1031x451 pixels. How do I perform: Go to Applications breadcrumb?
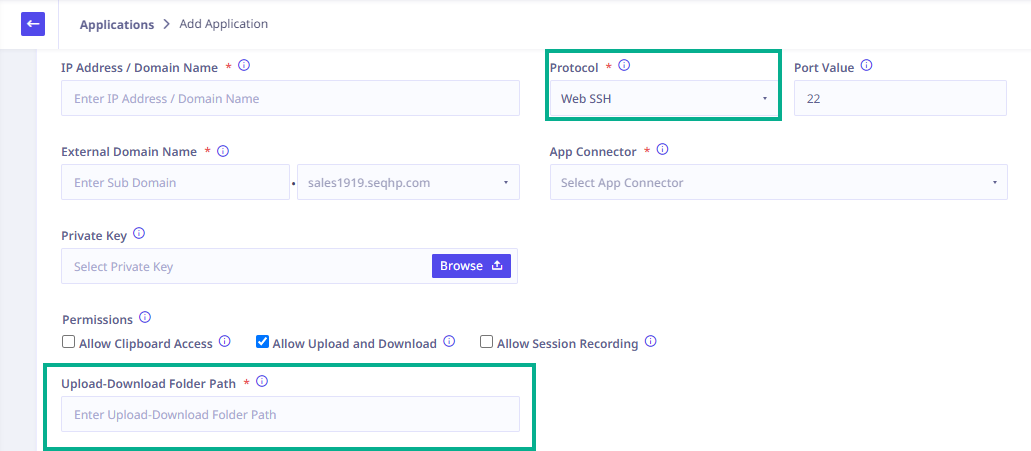(117, 24)
